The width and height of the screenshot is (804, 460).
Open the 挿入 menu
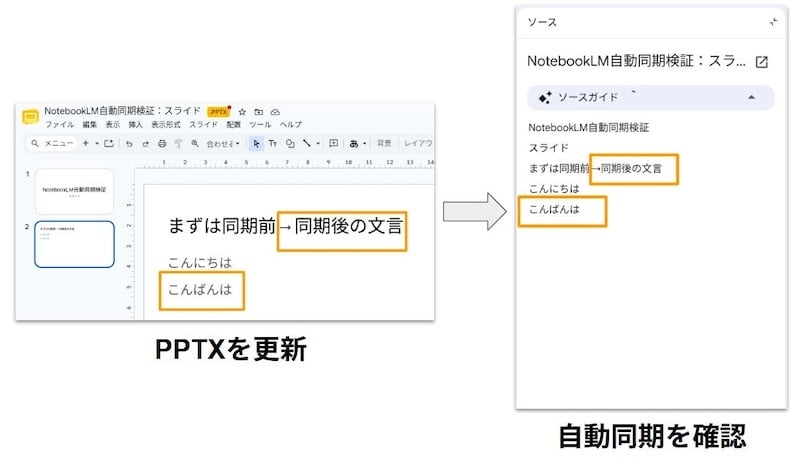(x=135, y=125)
